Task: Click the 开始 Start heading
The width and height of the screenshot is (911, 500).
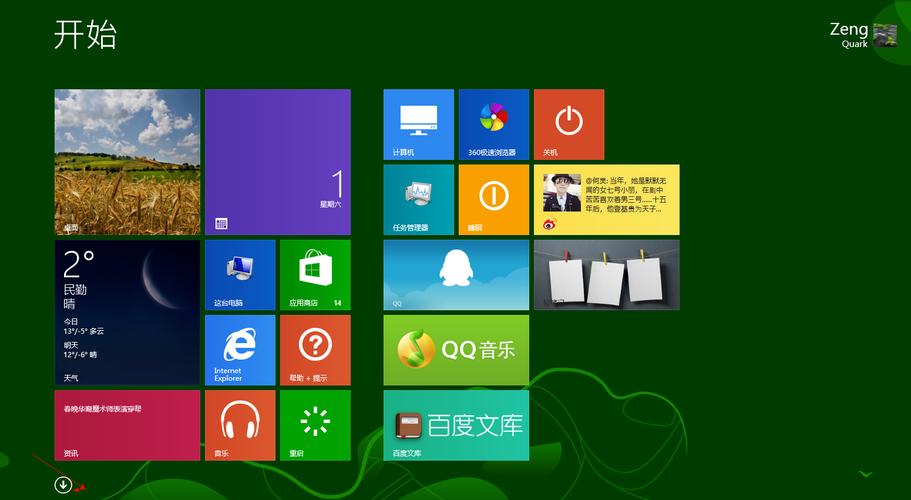Action: click(85, 34)
